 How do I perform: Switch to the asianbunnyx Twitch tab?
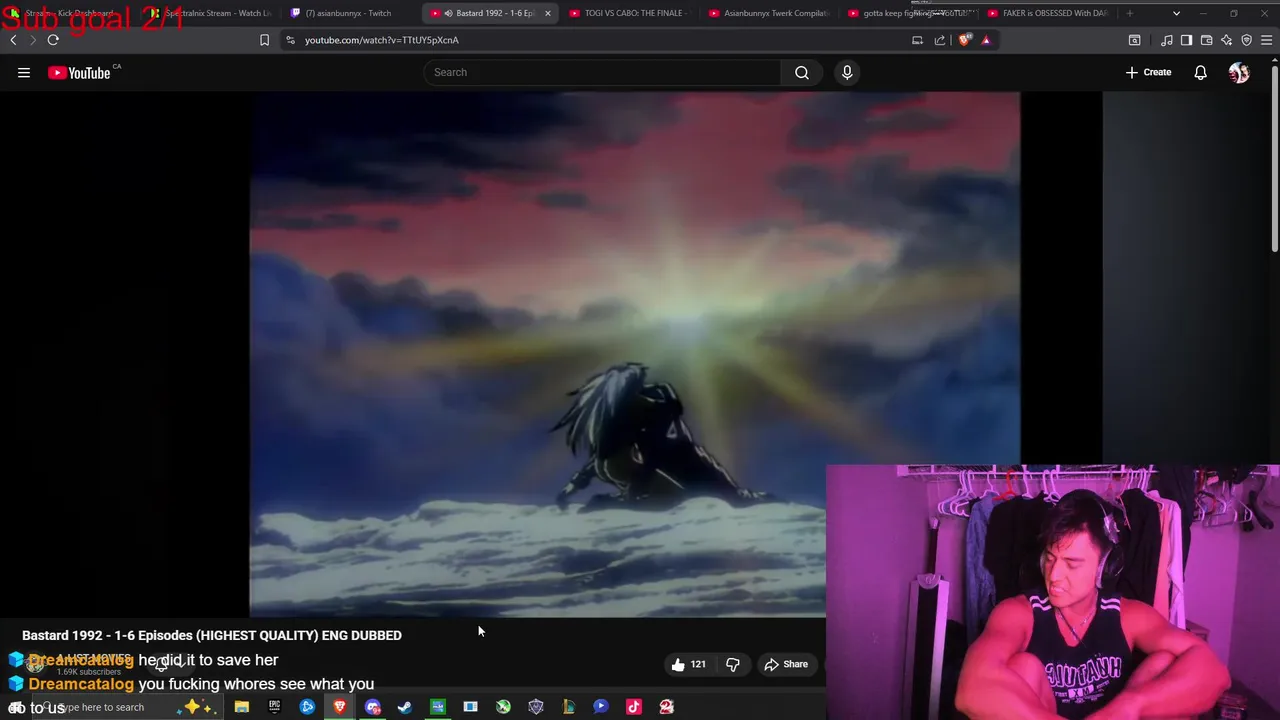(x=347, y=13)
